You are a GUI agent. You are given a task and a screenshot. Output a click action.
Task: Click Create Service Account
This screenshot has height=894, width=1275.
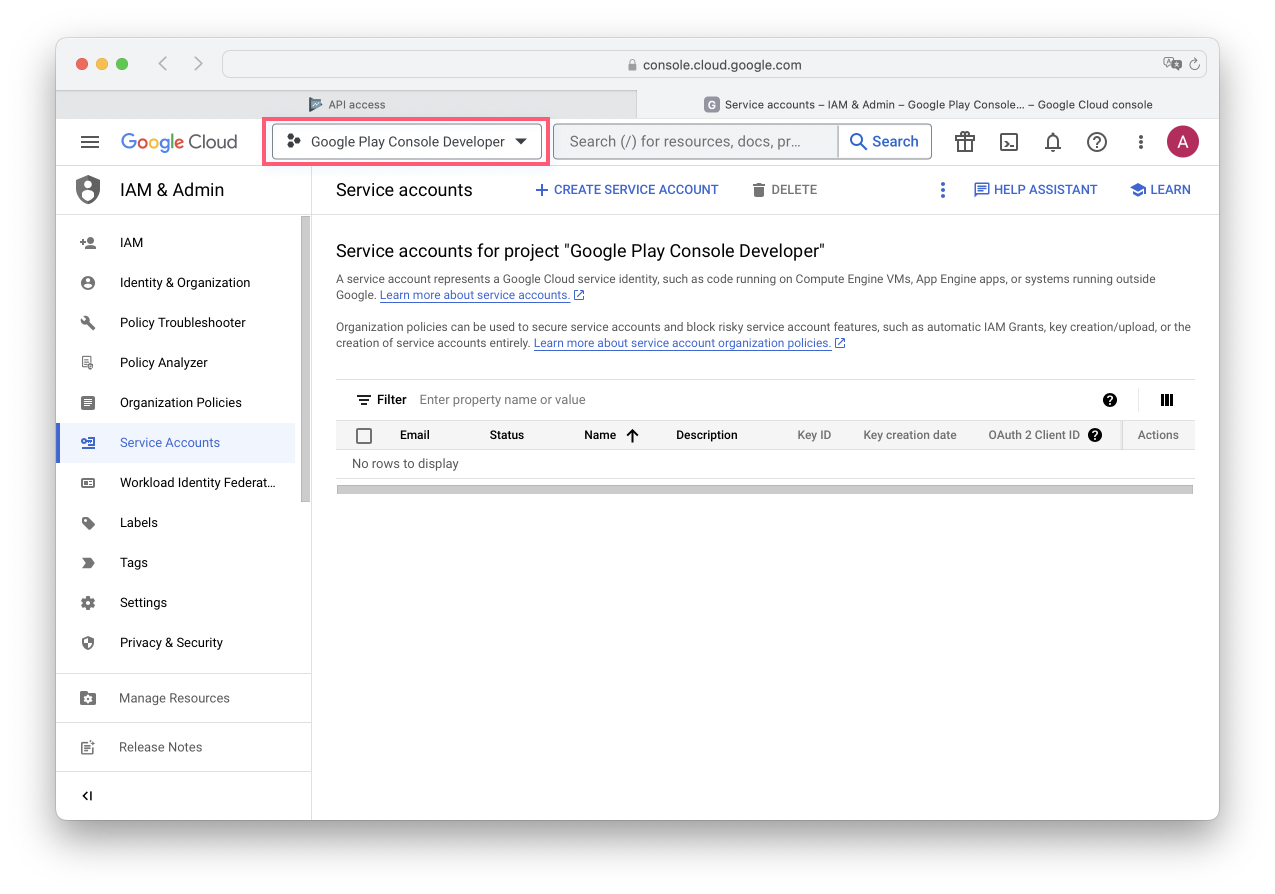627,190
